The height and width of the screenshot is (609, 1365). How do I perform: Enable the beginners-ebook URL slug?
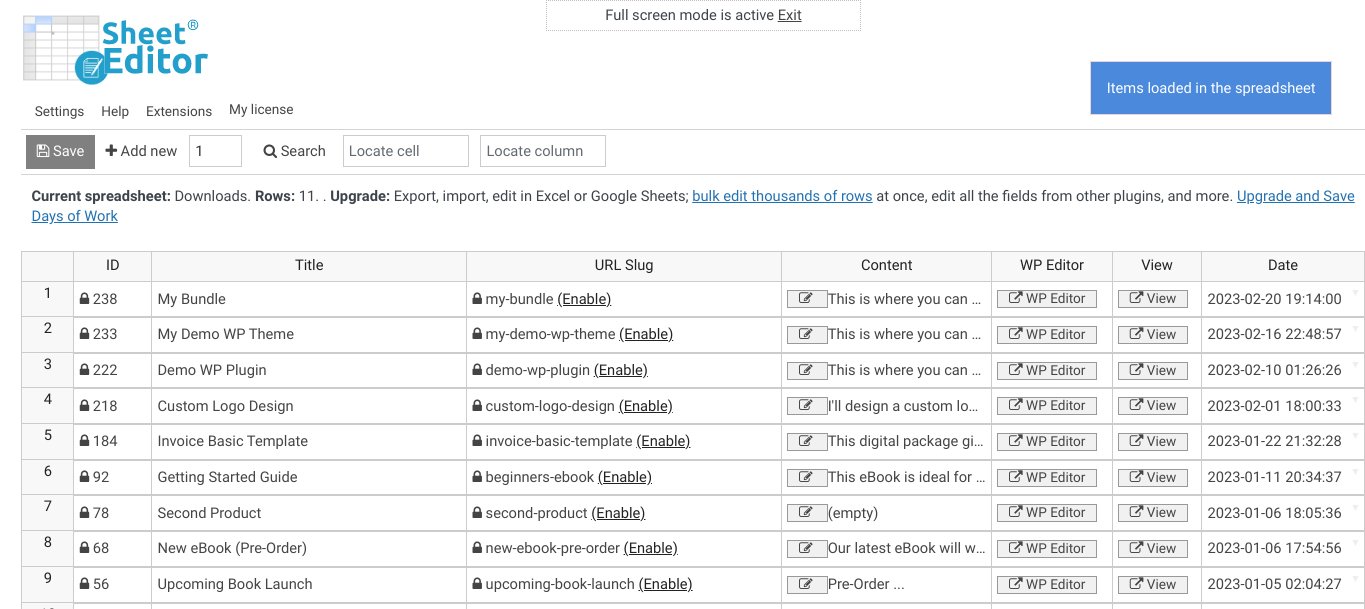625,477
